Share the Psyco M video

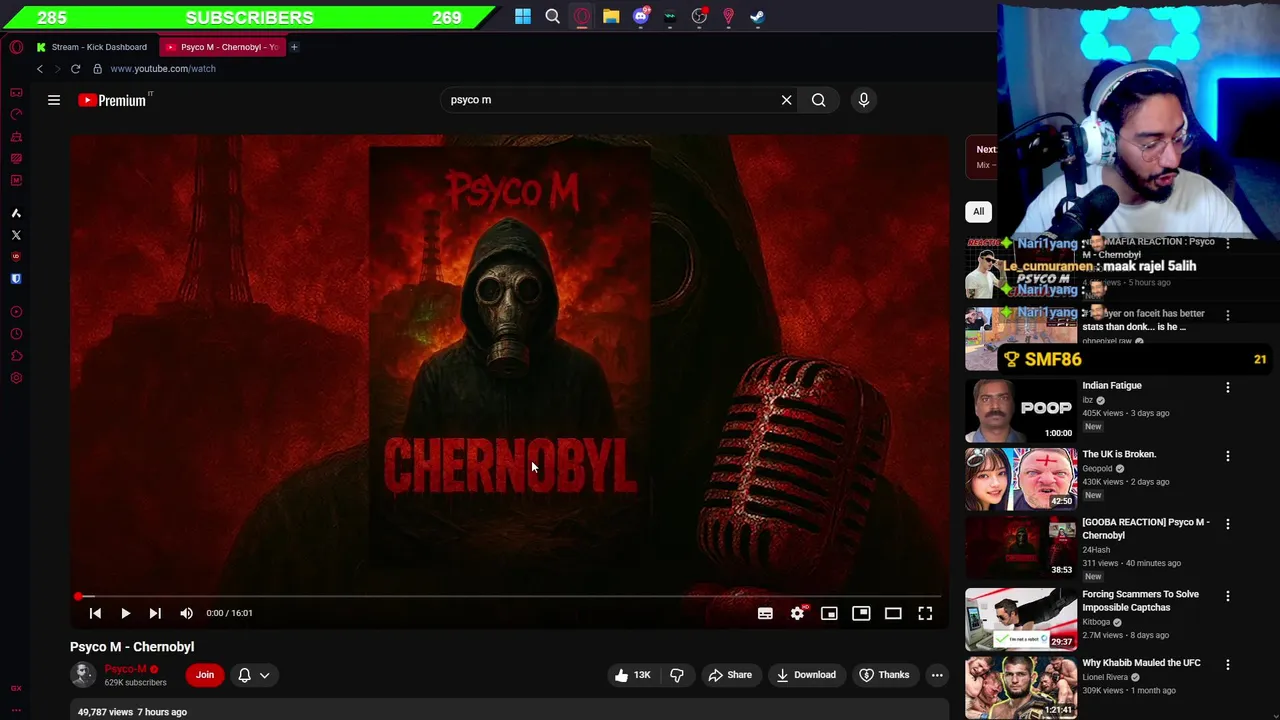pyautogui.click(x=730, y=675)
